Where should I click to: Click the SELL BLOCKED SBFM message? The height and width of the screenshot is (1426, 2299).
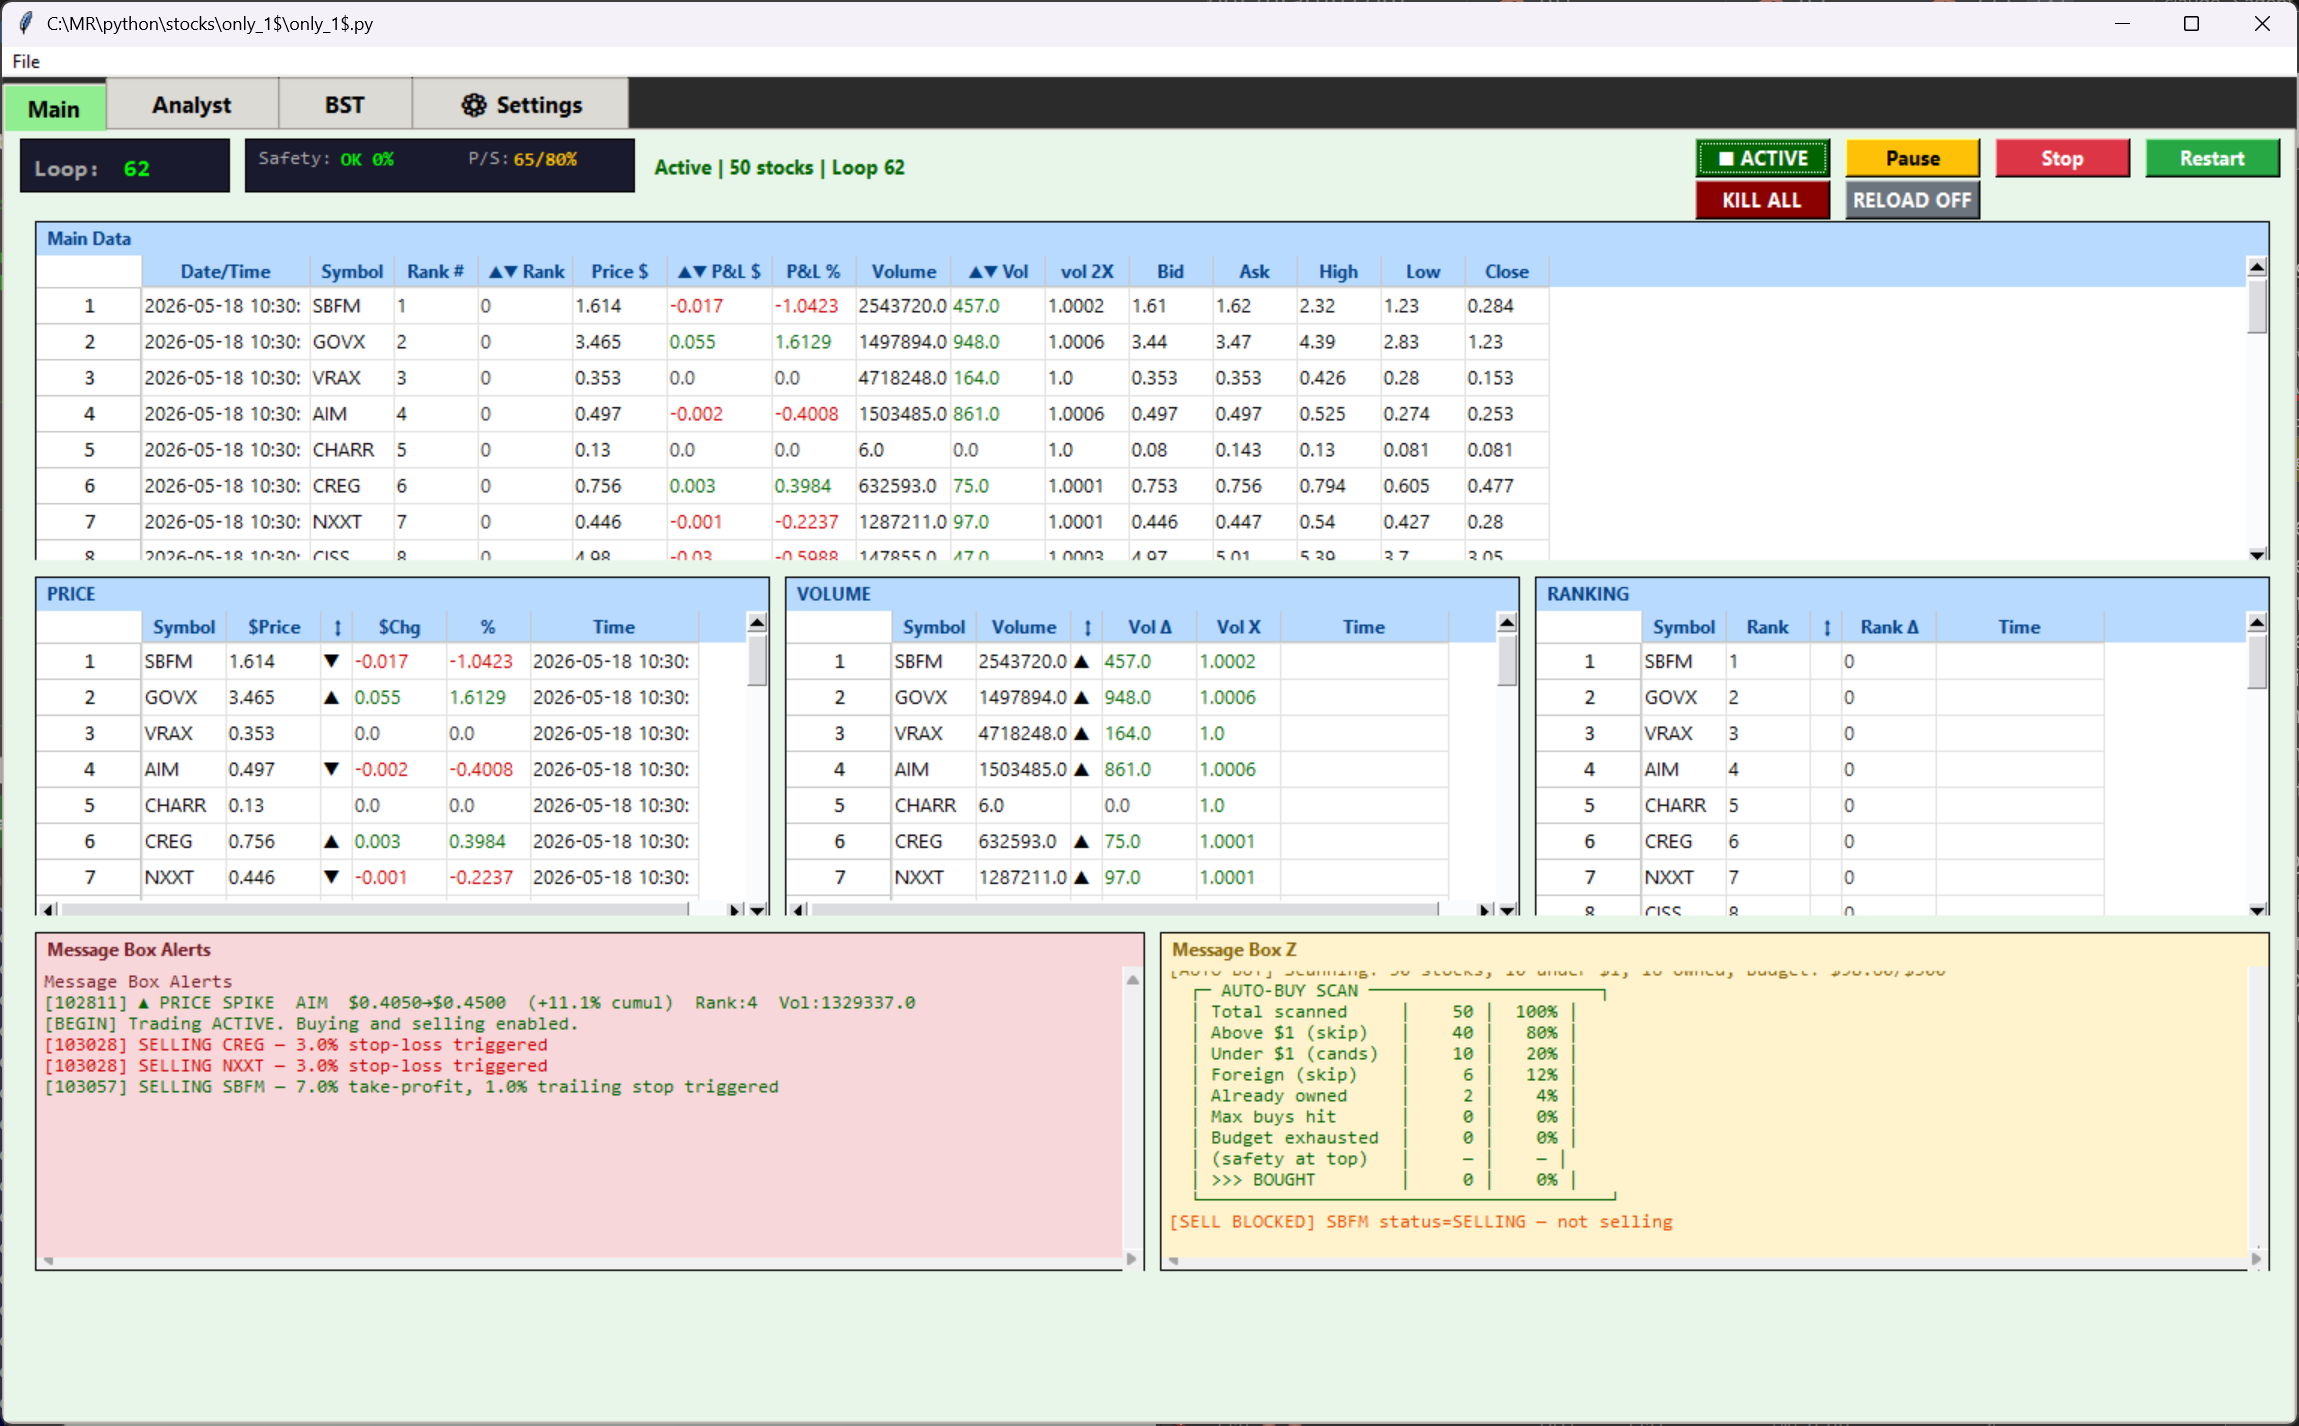[x=1421, y=1221]
